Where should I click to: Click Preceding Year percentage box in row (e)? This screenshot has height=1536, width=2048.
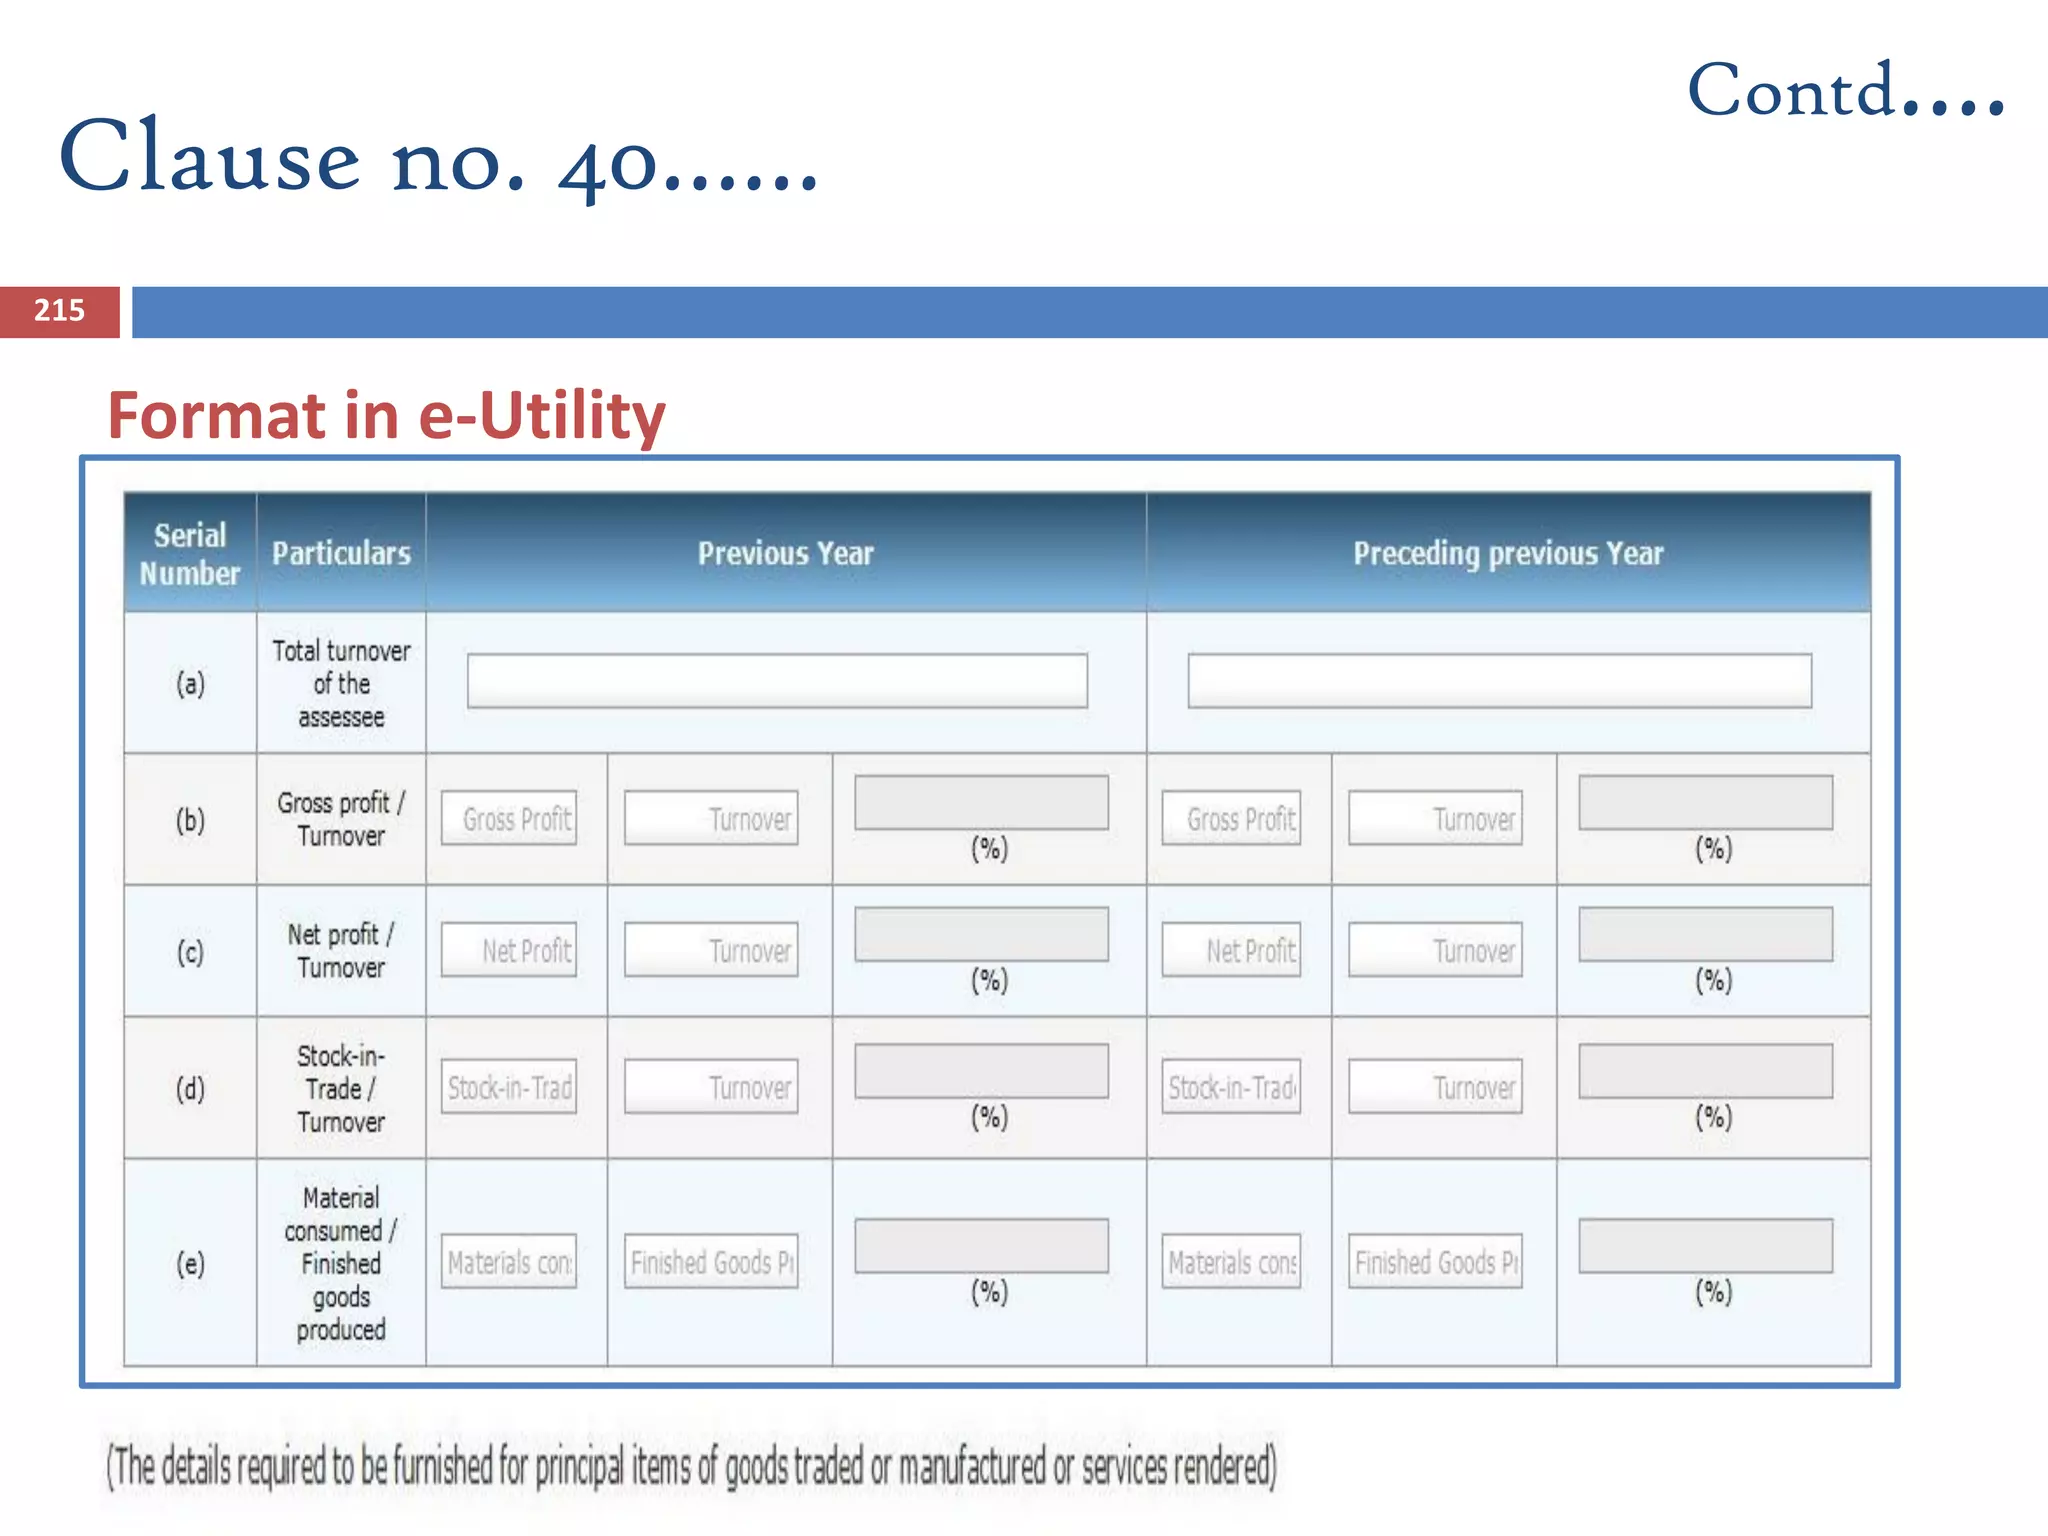tap(1705, 1245)
